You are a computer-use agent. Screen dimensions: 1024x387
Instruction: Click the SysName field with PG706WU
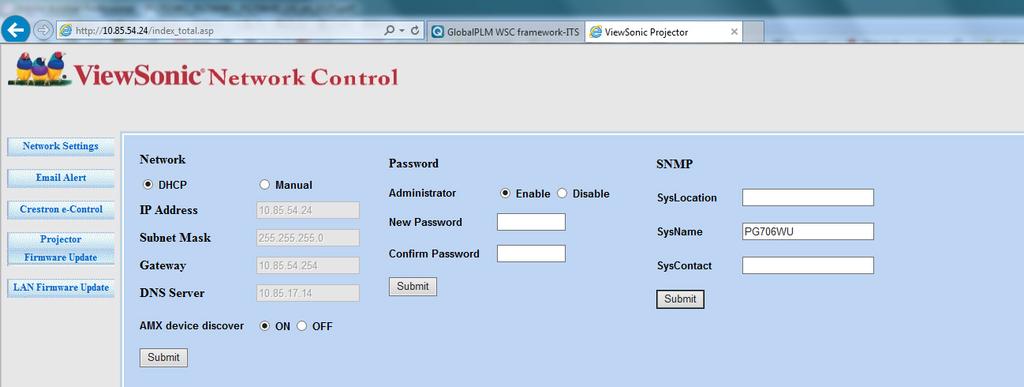click(808, 231)
